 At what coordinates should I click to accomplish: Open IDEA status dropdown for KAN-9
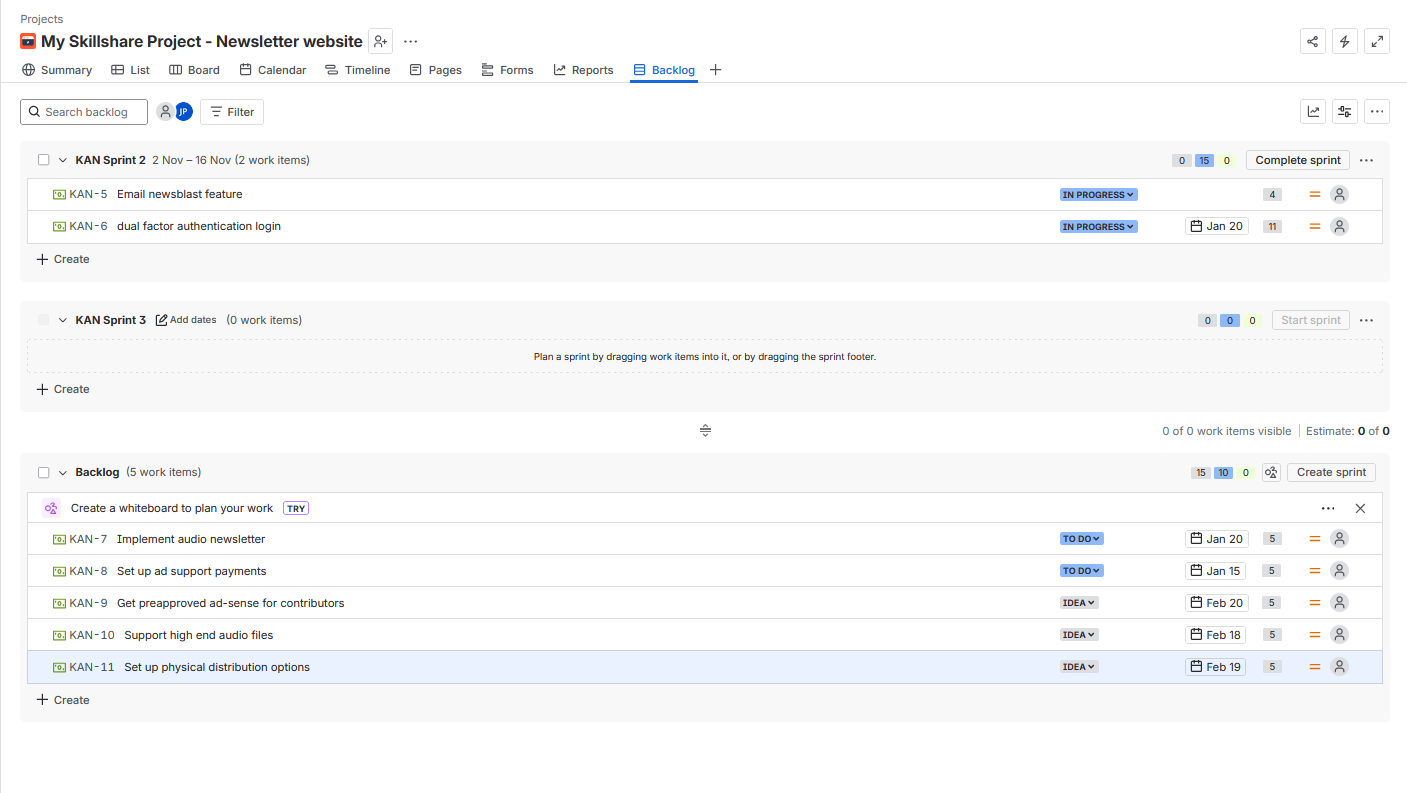(1079, 603)
